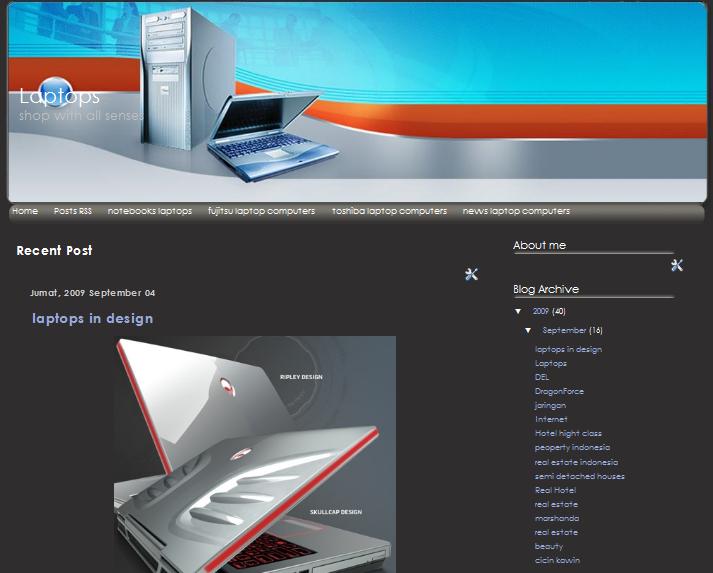Image resolution: width=713 pixels, height=573 pixels.
Task: Open the 'laptops in design' post title
Action: tap(93, 318)
